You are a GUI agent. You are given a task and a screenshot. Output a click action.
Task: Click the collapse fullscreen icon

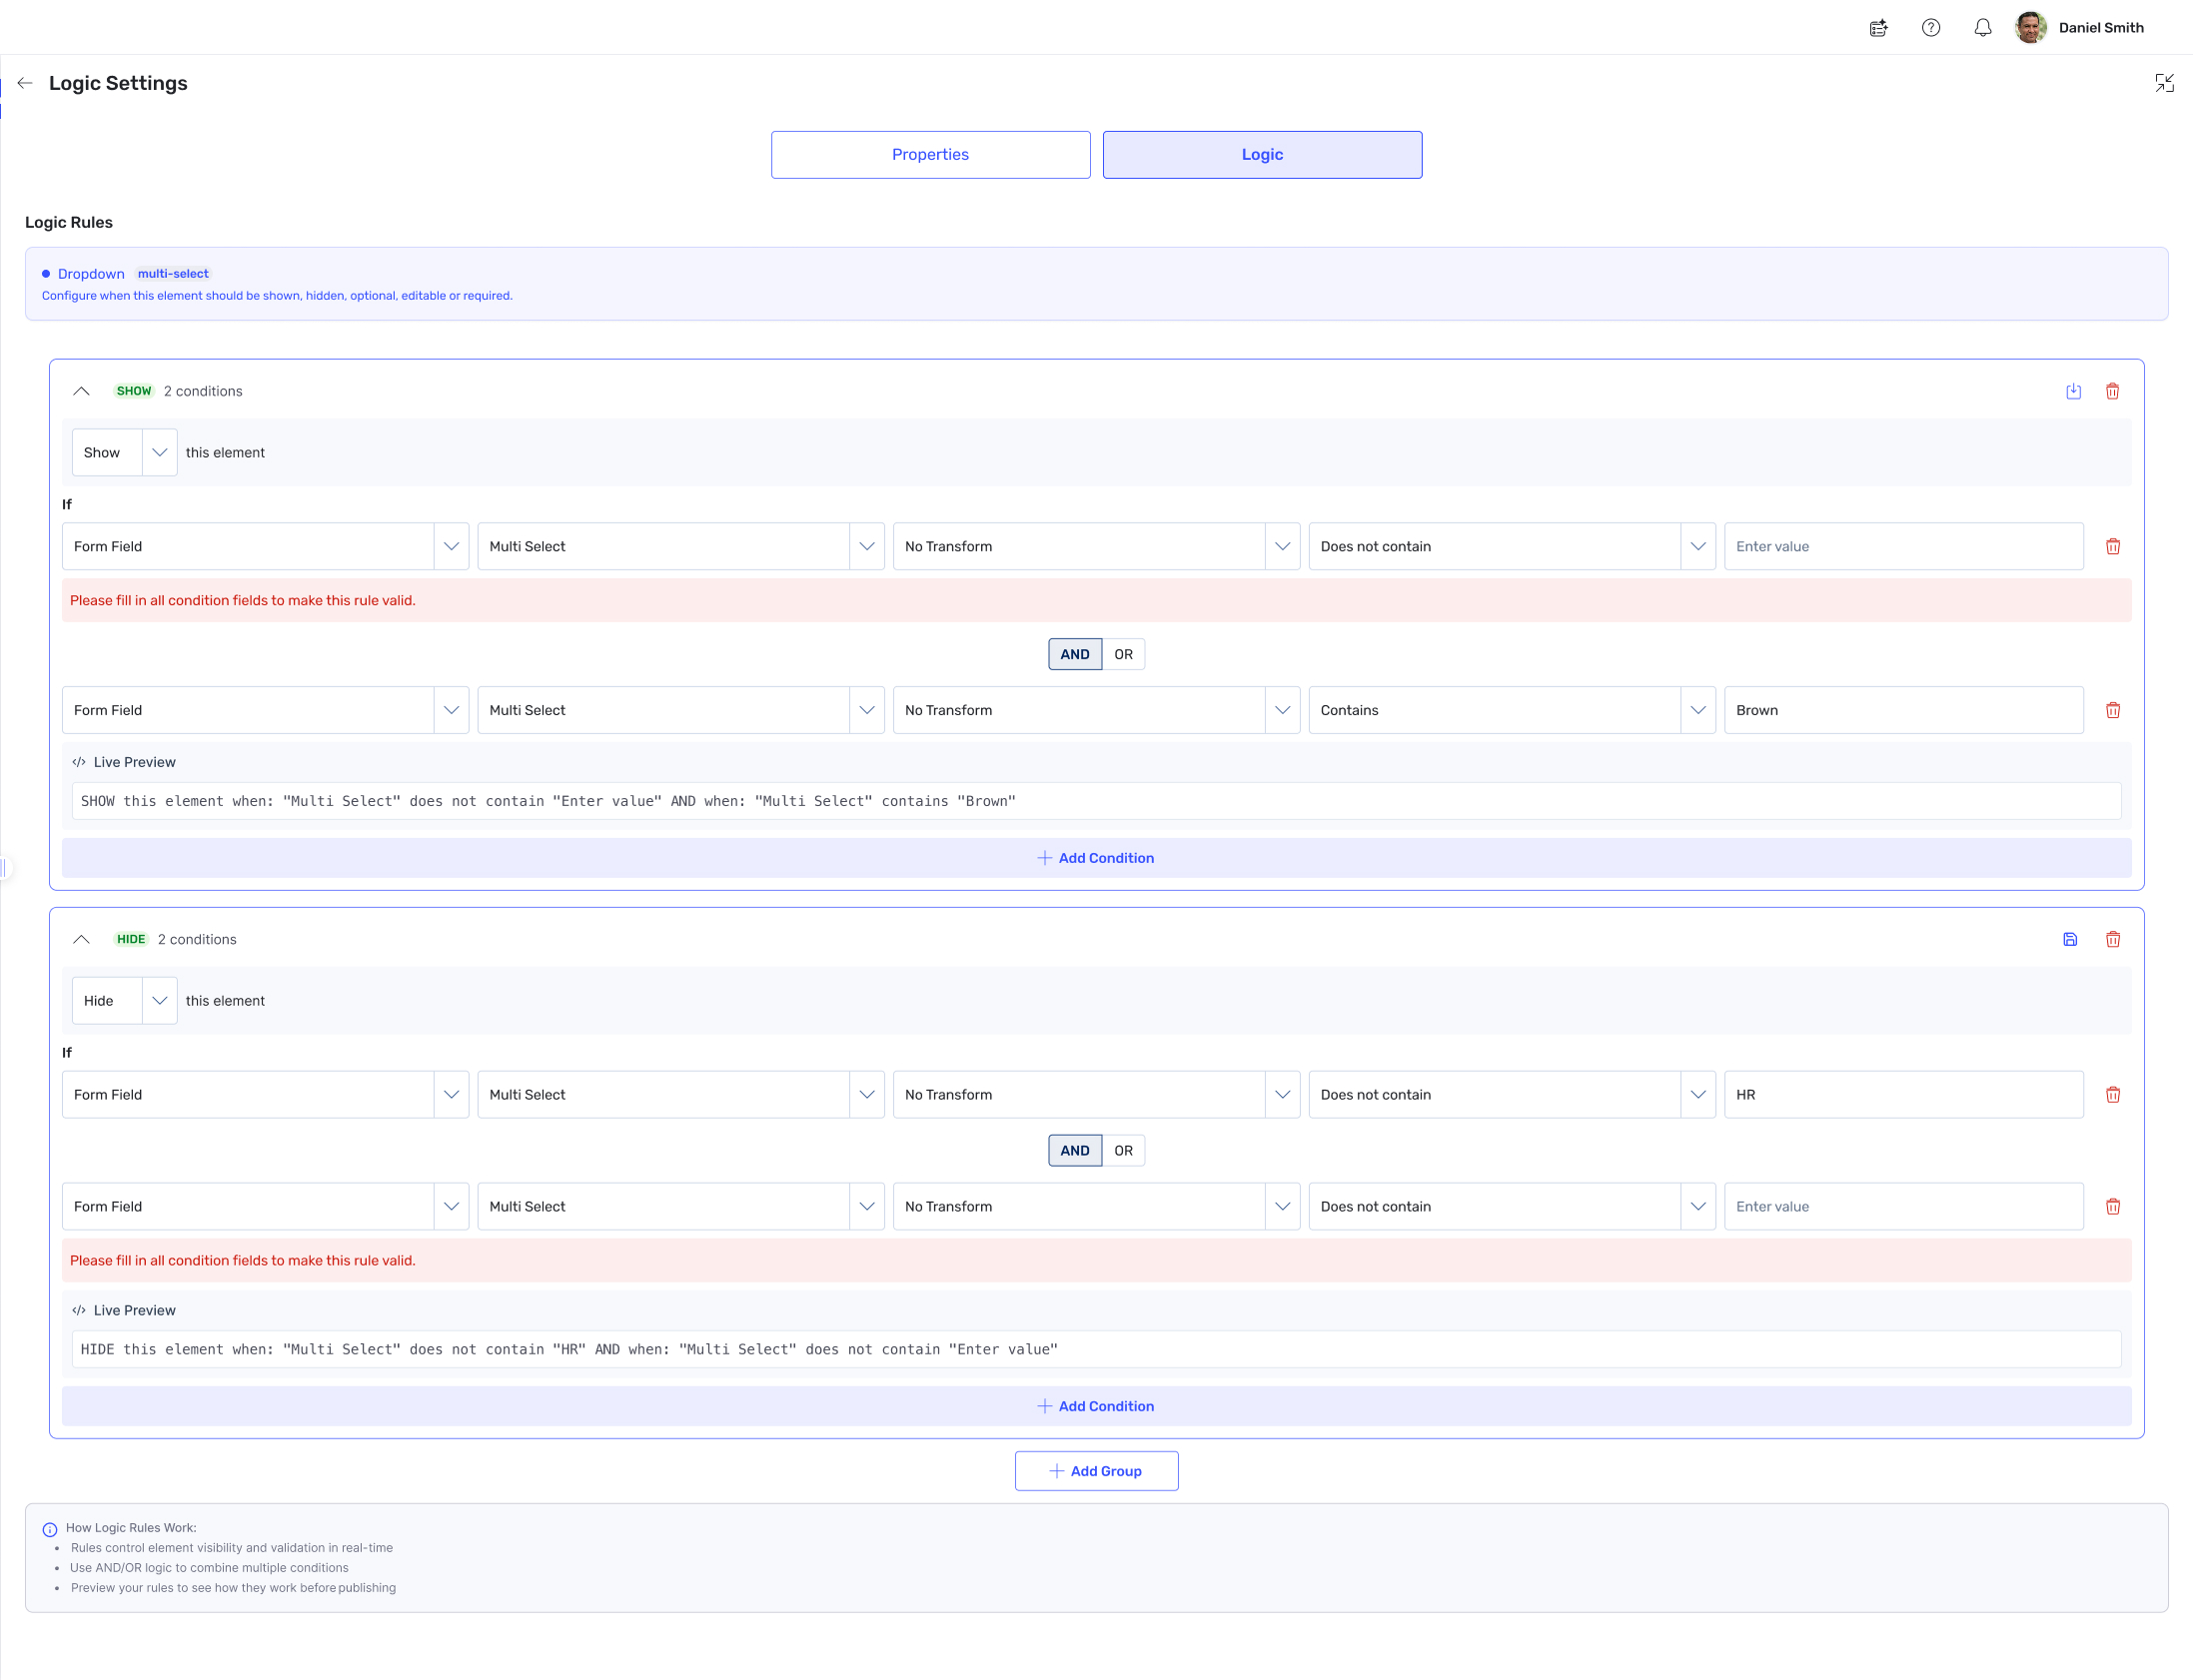pos(2164,83)
